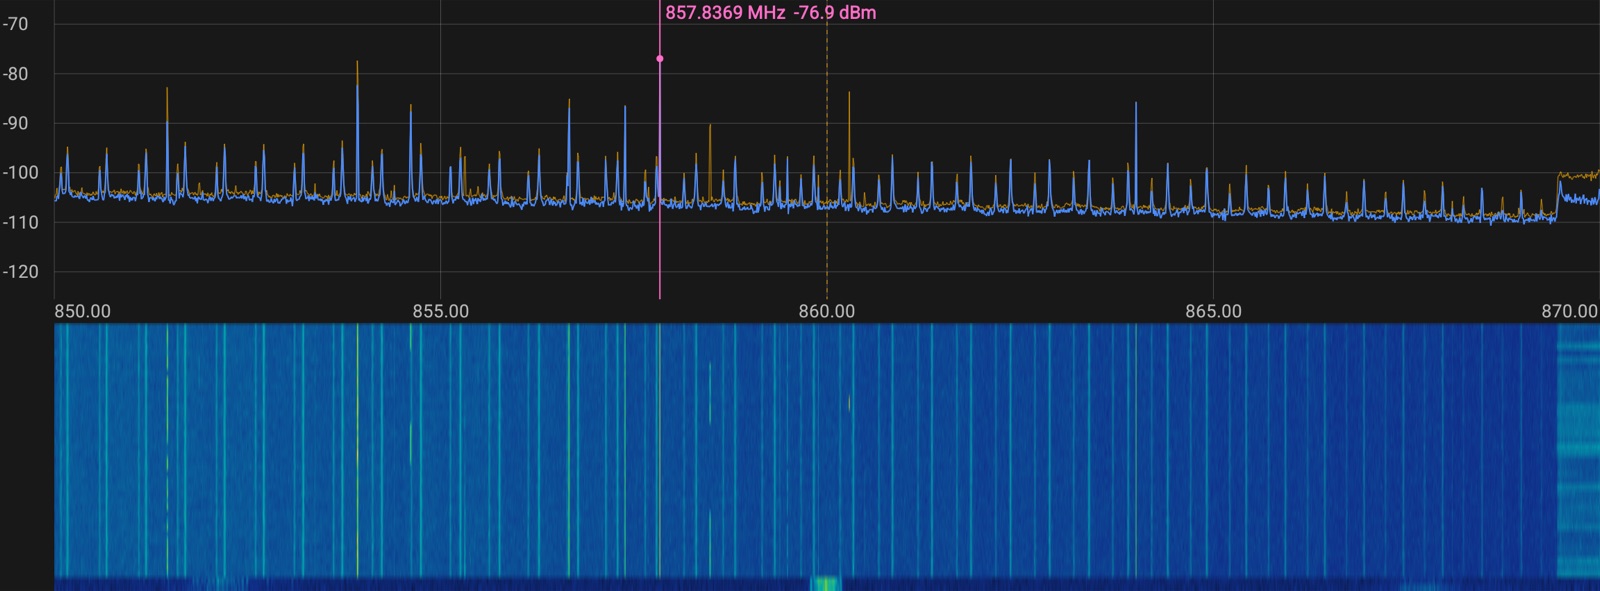This screenshot has height=591, width=1600.
Task: Click the -110 dBm scale label
Action: (x=19, y=222)
